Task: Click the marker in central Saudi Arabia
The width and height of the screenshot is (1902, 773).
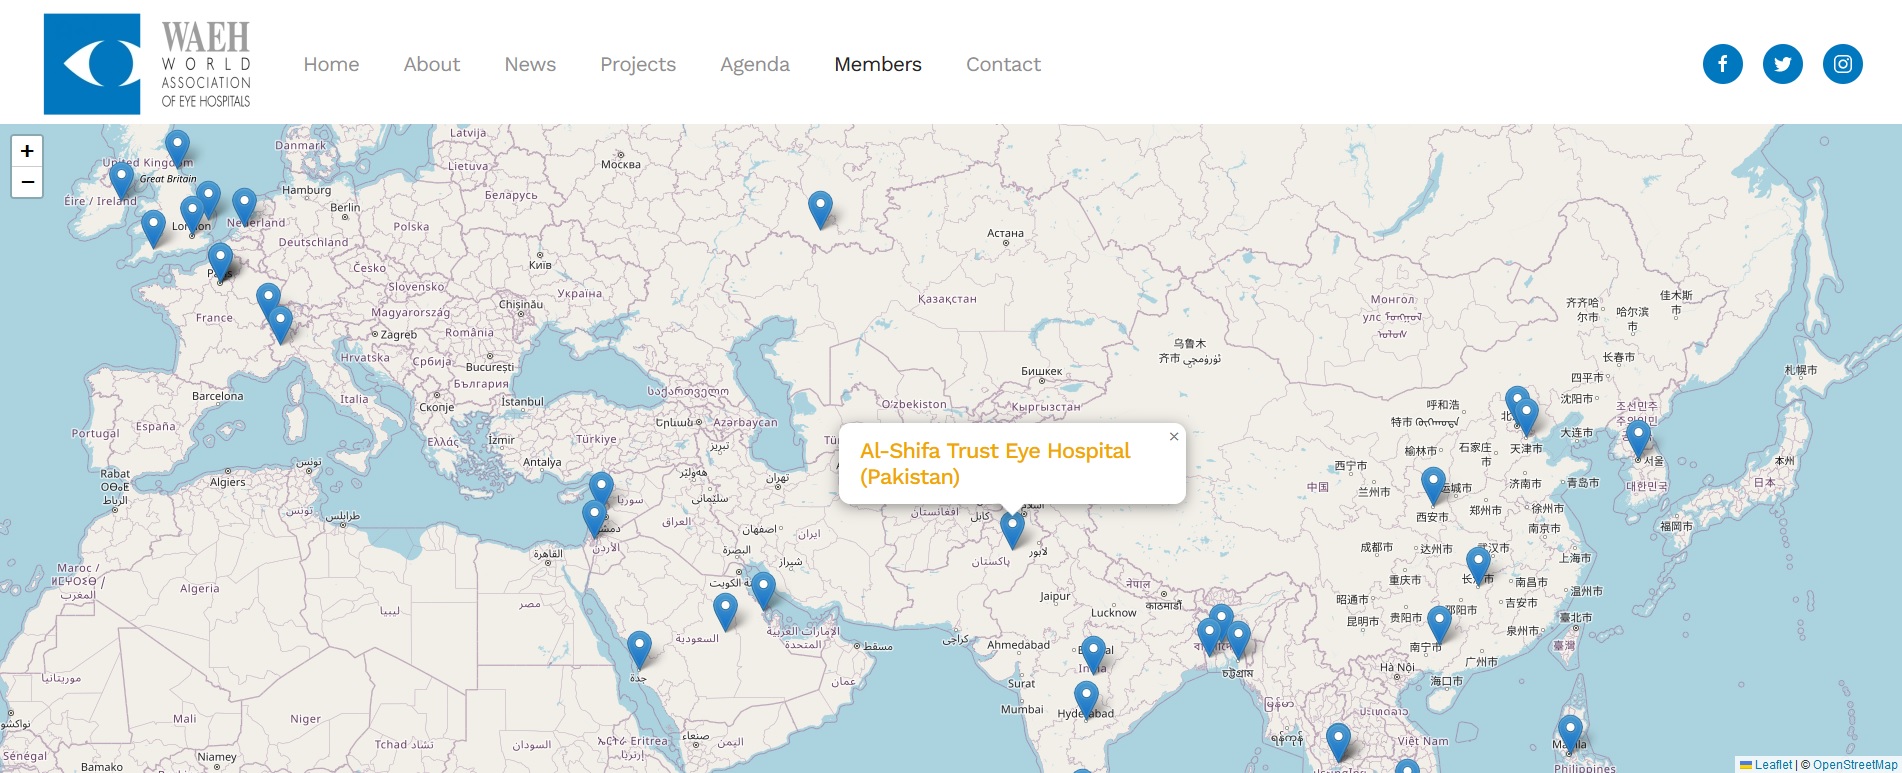Action: coord(725,612)
